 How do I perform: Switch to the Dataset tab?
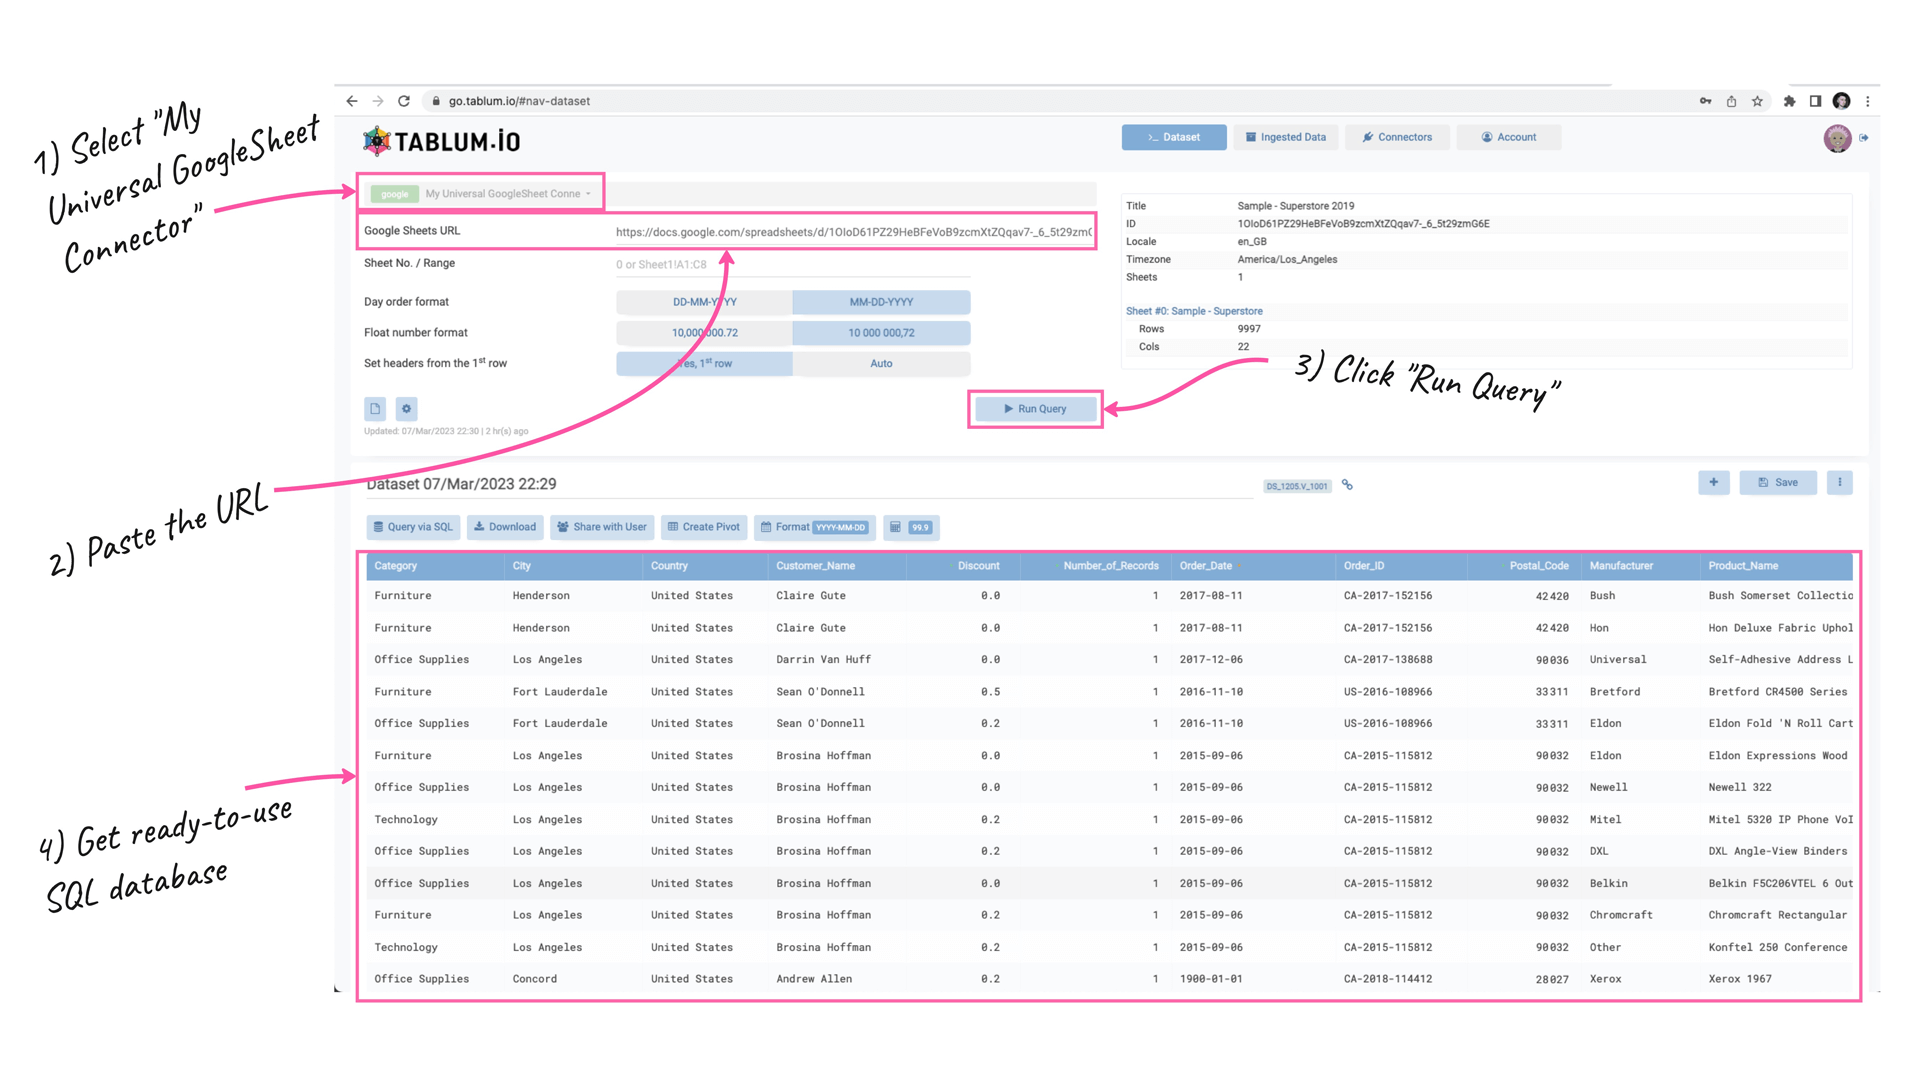tap(1174, 137)
